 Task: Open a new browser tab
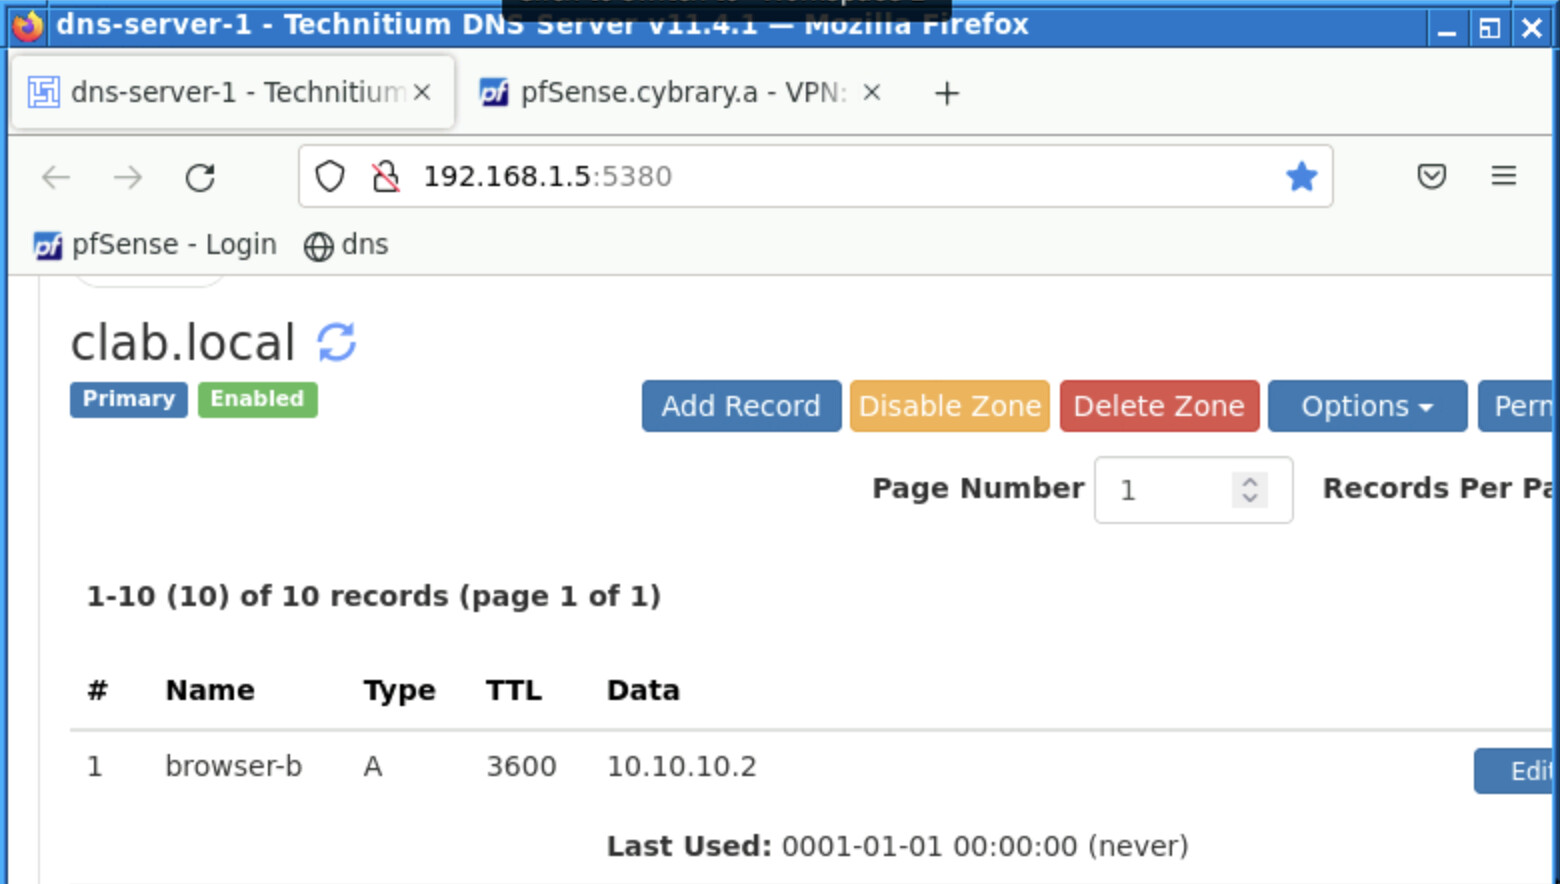tap(946, 93)
